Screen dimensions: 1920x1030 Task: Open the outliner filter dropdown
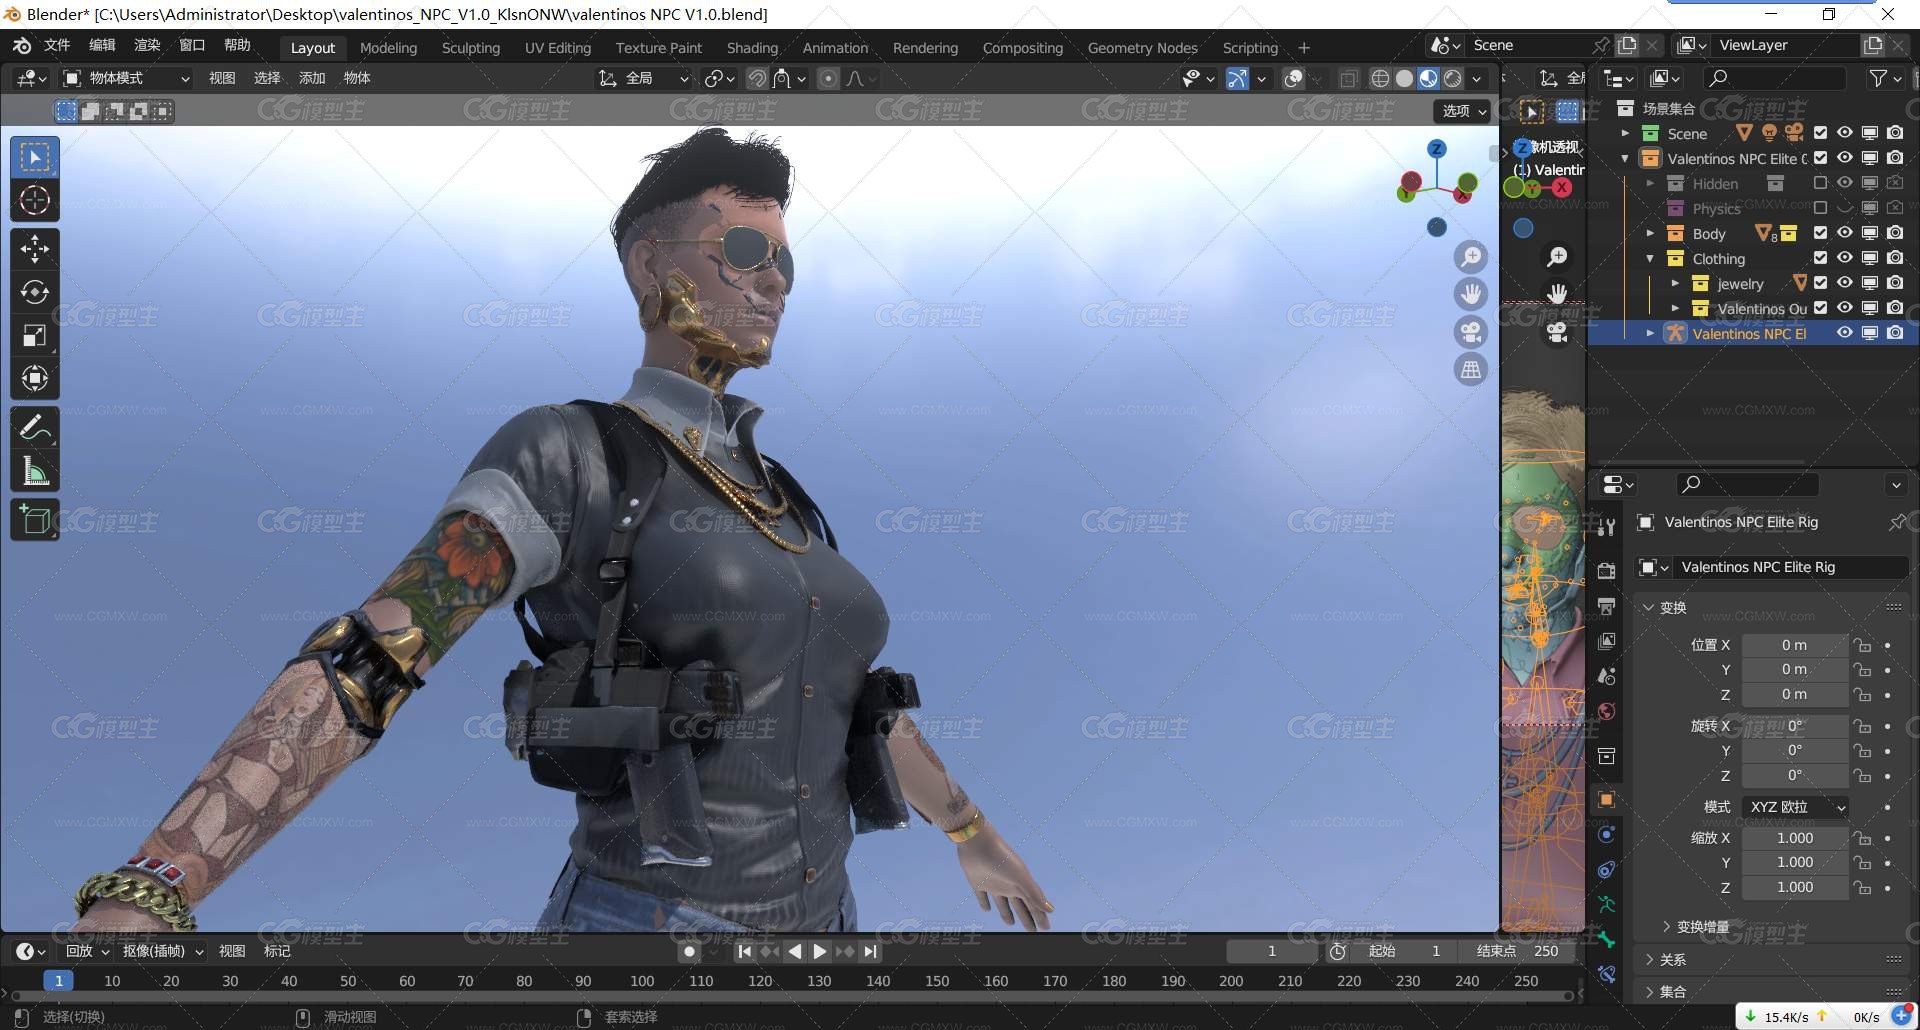pos(1884,78)
